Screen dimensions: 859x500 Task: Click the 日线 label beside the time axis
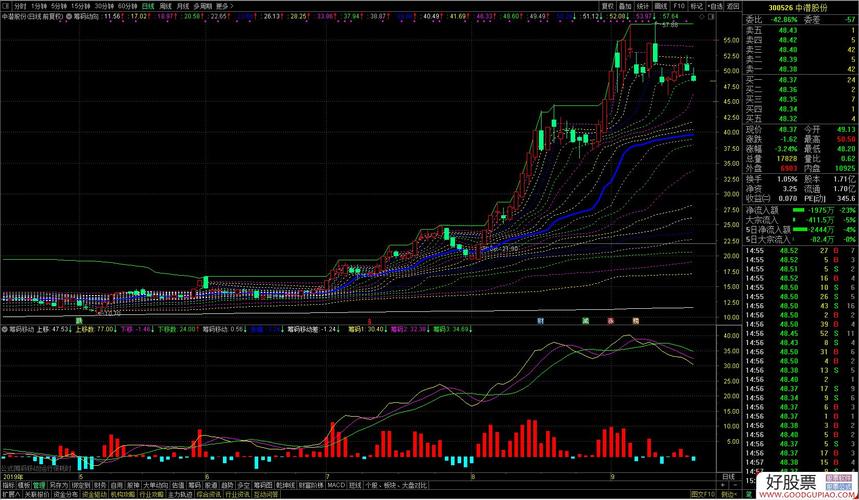tap(728, 476)
